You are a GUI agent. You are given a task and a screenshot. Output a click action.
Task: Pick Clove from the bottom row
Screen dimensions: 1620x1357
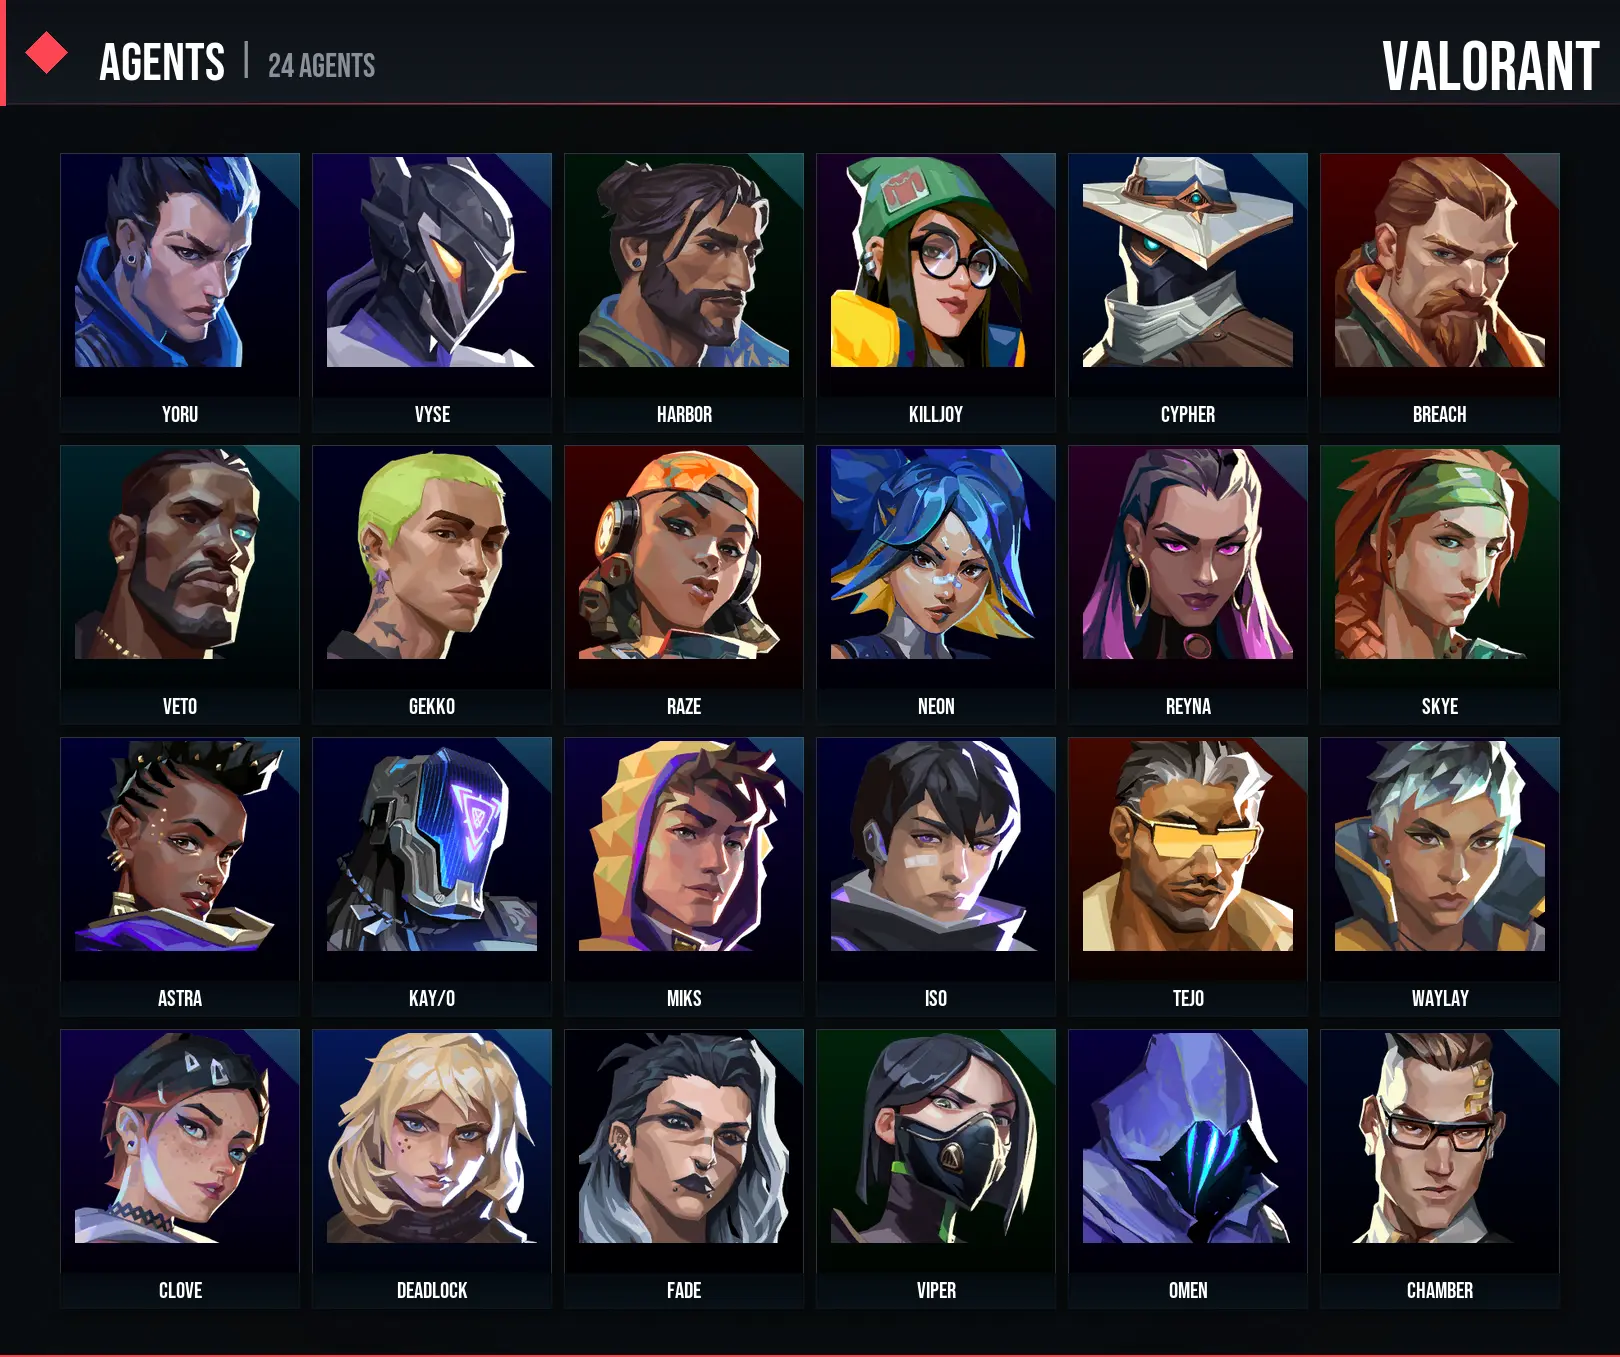click(180, 1168)
